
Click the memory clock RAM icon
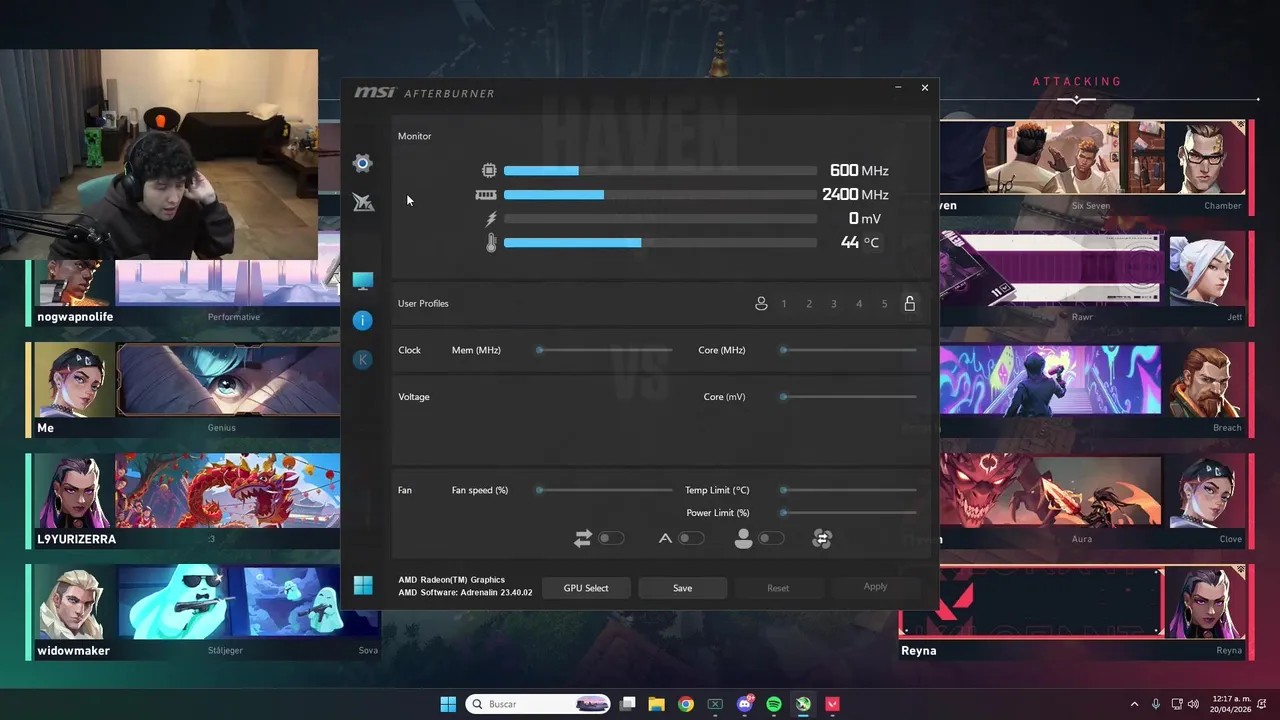(486, 195)
